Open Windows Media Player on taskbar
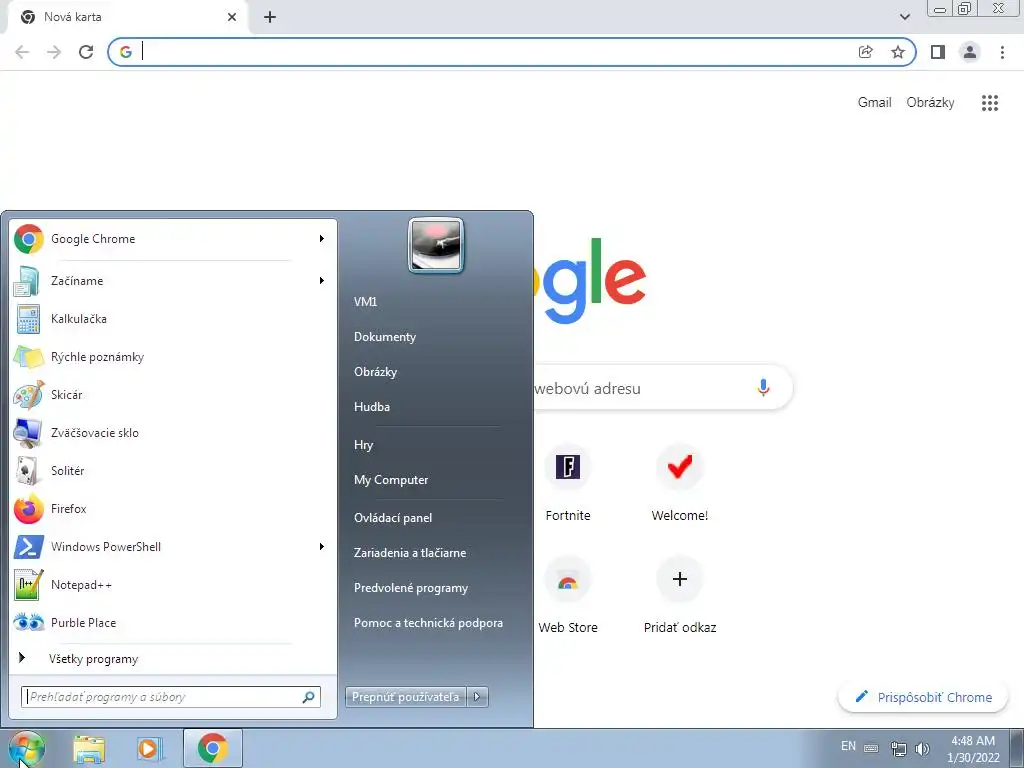 [x=149, y=749]
